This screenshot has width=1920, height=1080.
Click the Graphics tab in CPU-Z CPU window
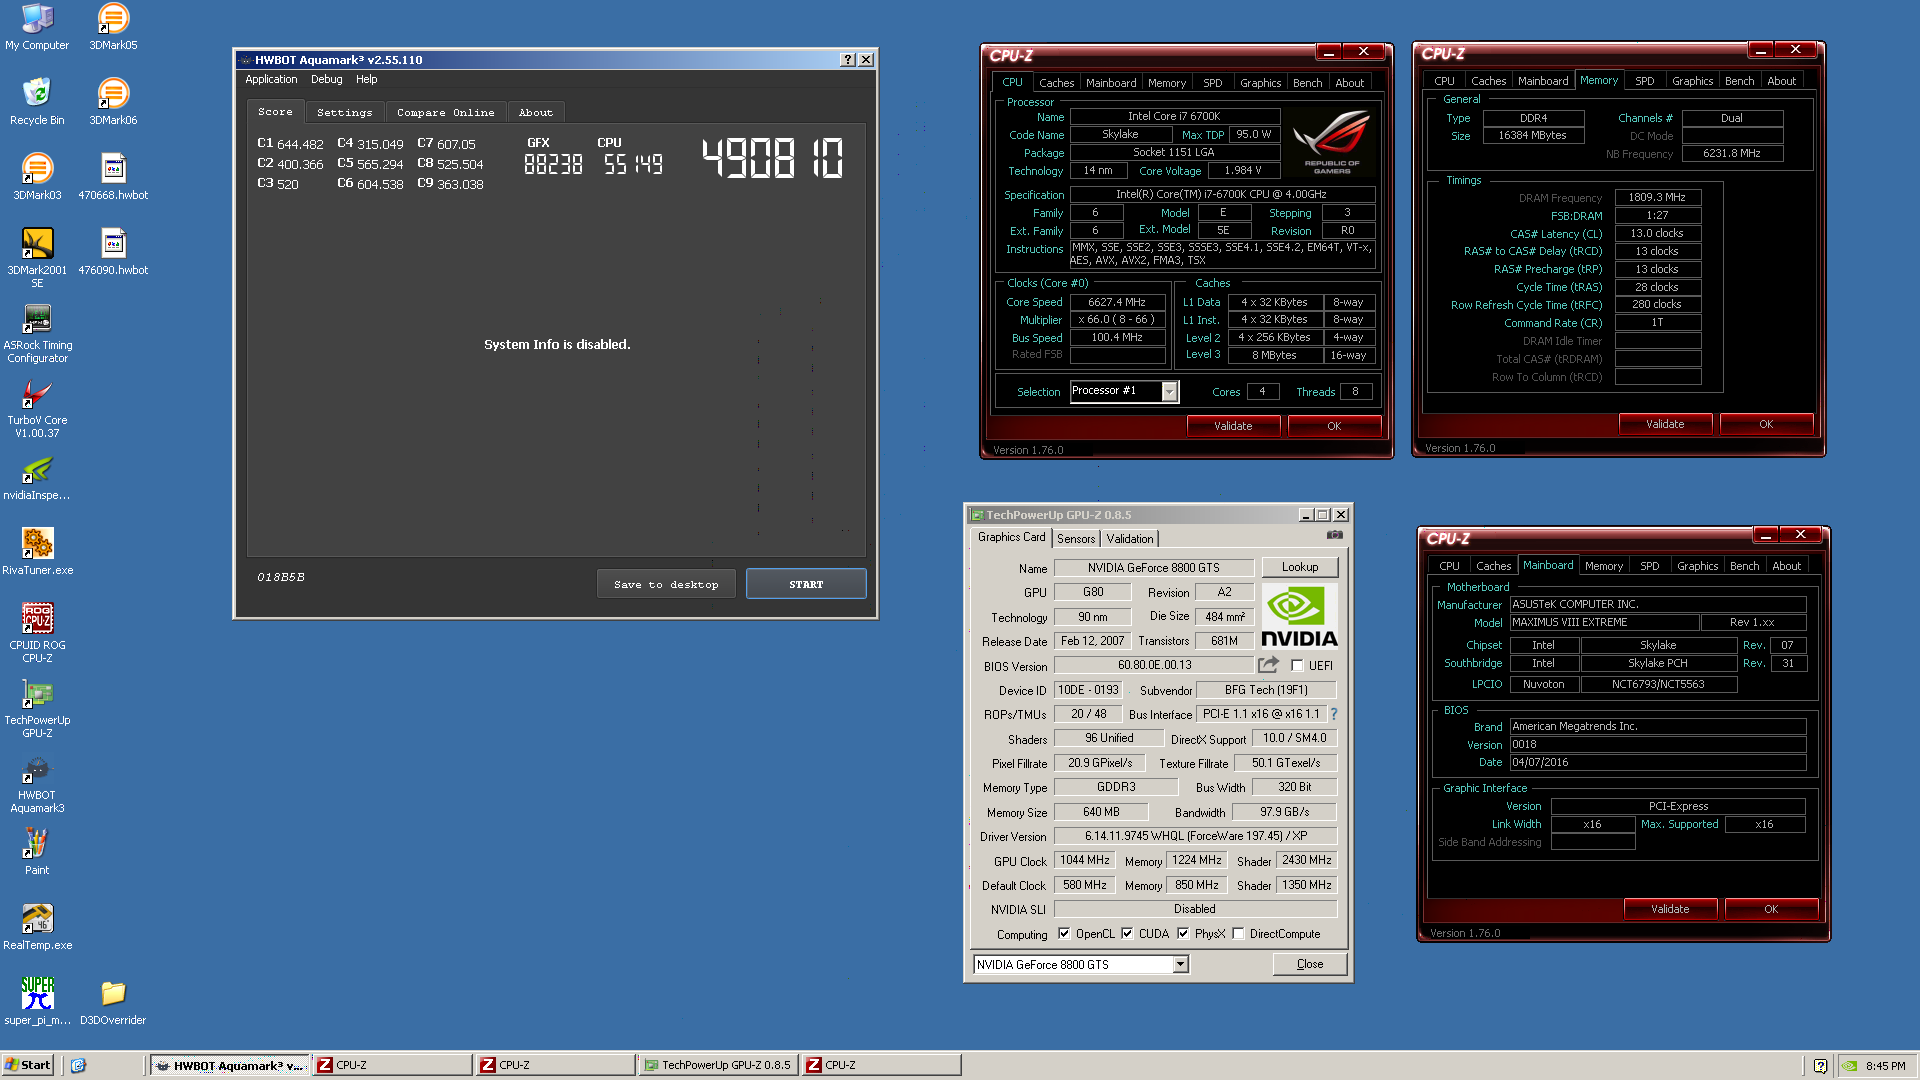click(x=1260, y=83)
